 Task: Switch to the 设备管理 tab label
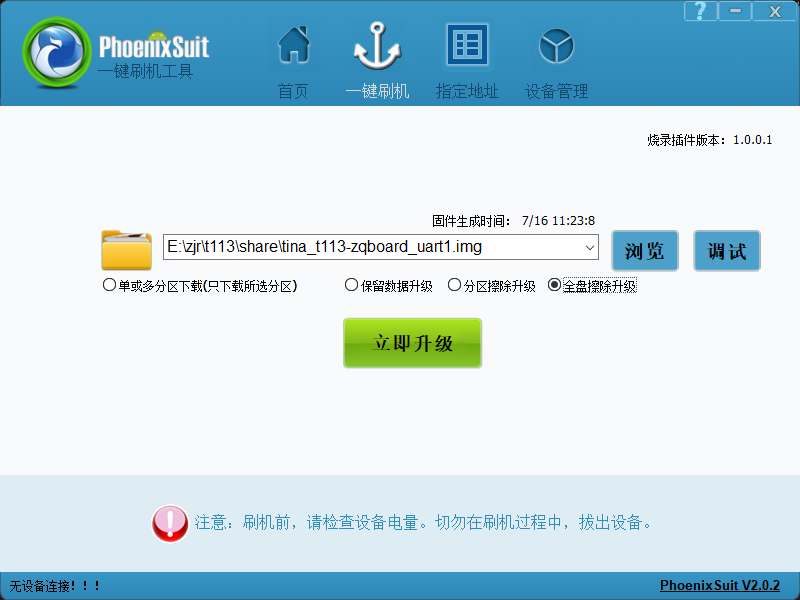[x=556, y=91]
